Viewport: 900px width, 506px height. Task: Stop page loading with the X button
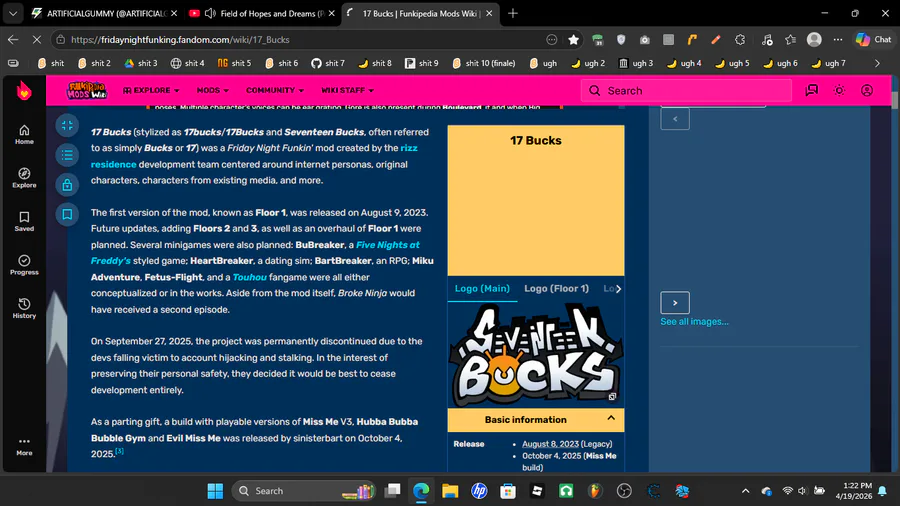tap(36, 40)
